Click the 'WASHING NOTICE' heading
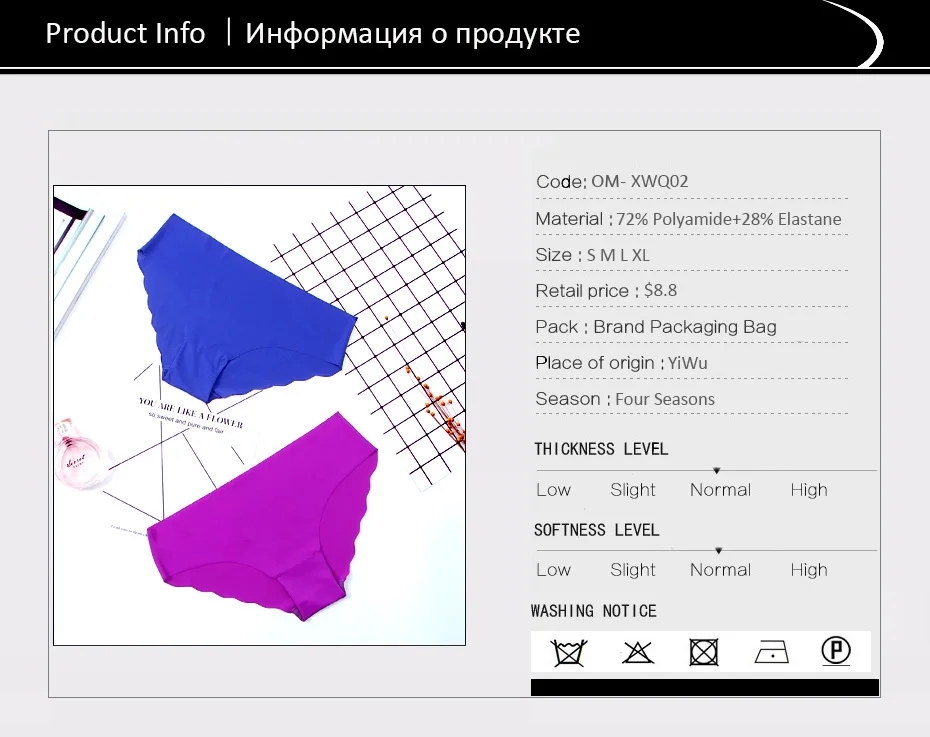This screenshot has width=930, height=737. click(x=594, y=611)
